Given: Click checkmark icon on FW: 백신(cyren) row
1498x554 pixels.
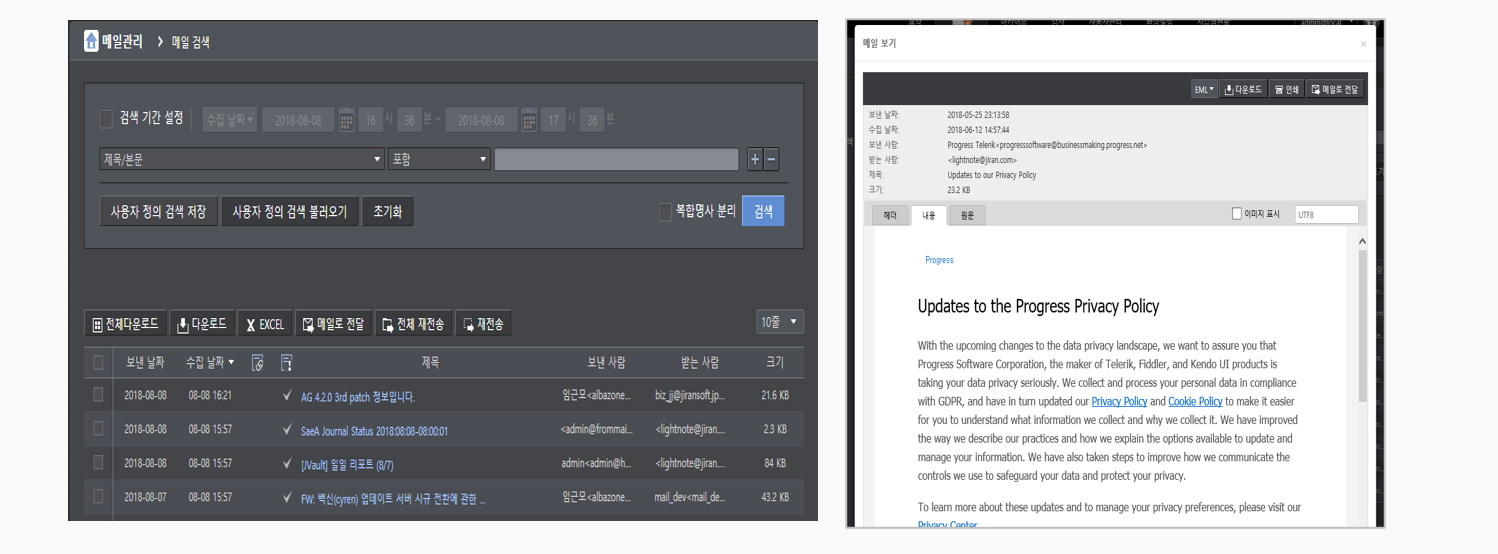Looking at the screenshot, I should coord(288,497).
